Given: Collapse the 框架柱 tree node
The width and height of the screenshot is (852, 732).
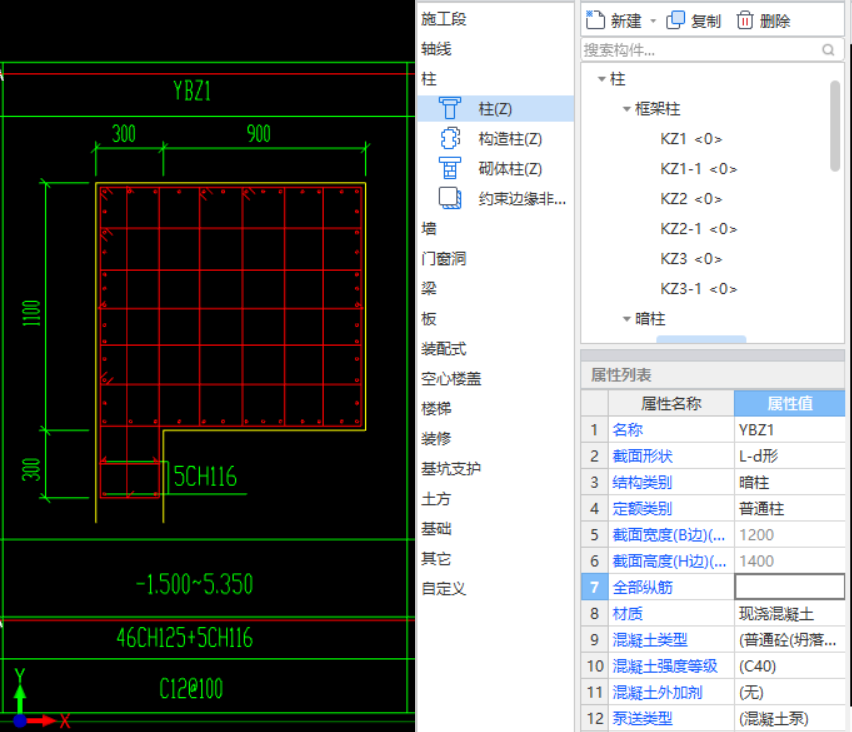Looking at the screenshot, I should click(627, 109).
